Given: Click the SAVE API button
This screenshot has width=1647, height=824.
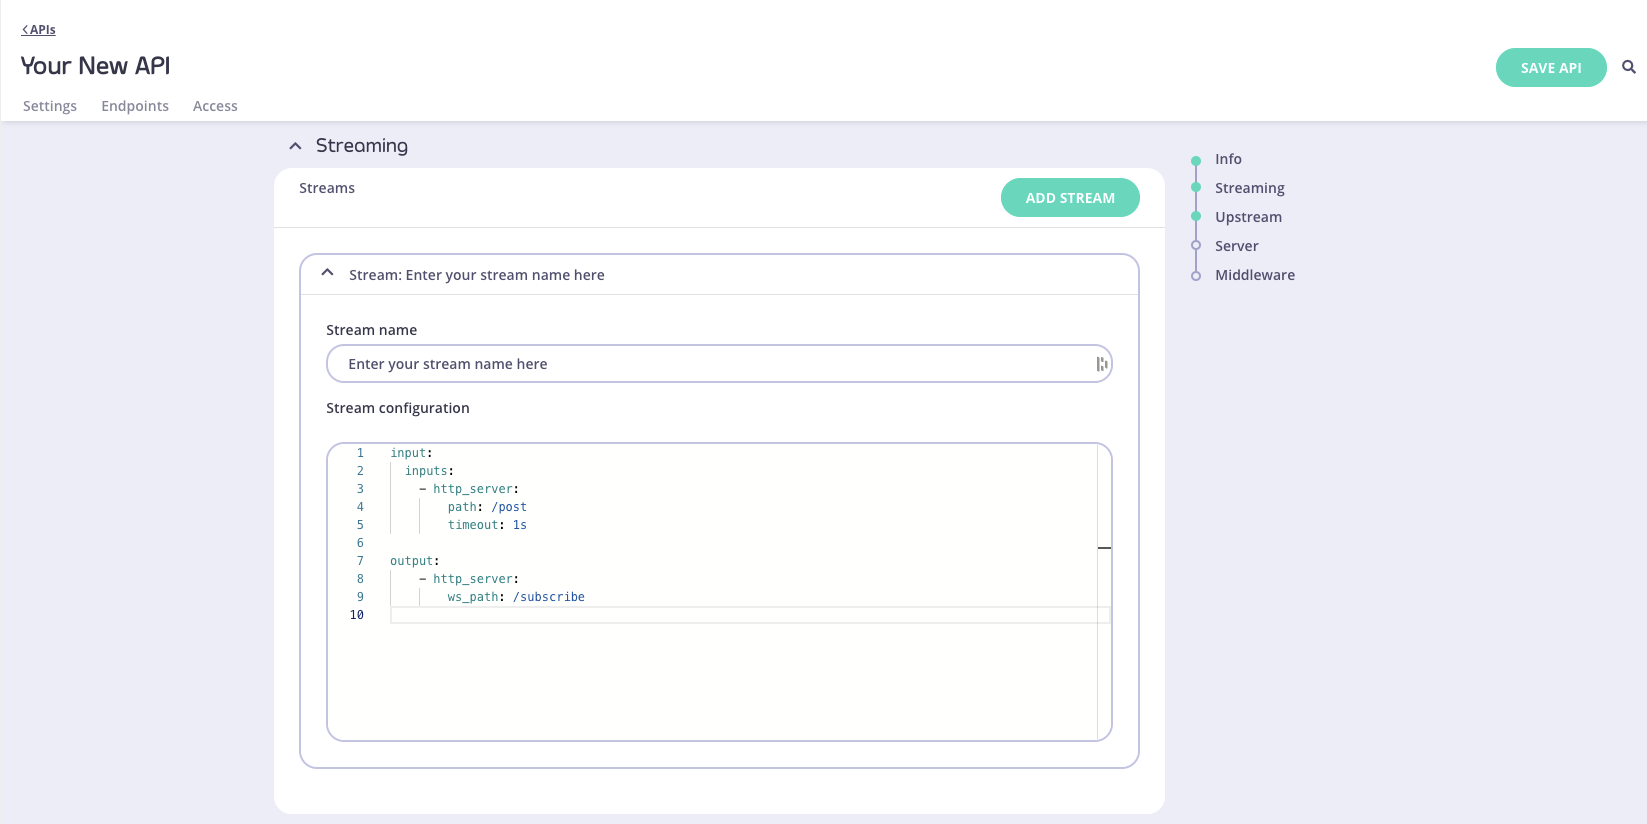Looking at the screenshot, I should tap(1551, 68).
